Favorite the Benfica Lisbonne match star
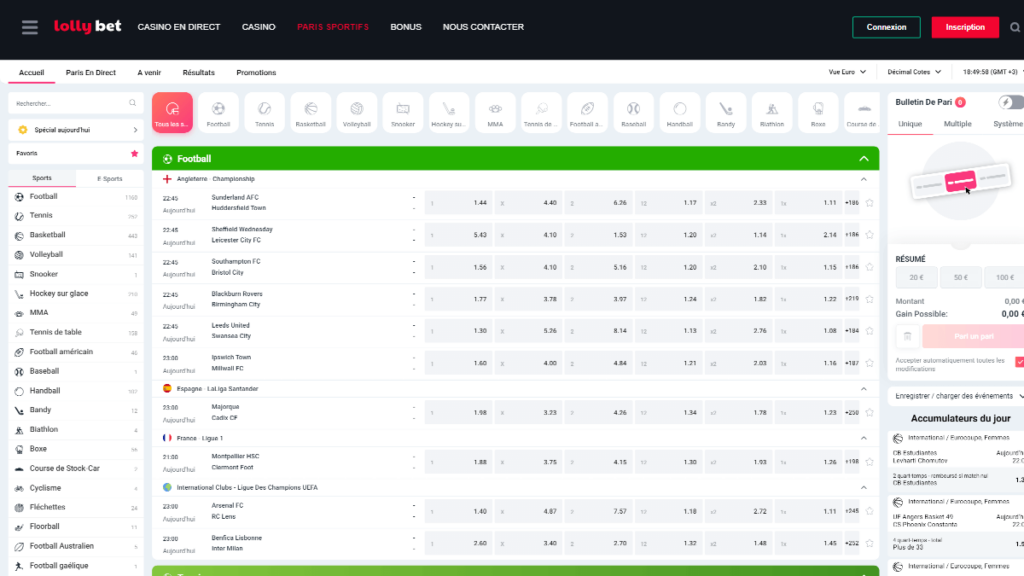Screen dimensions: 1024x576 (869, 543)
